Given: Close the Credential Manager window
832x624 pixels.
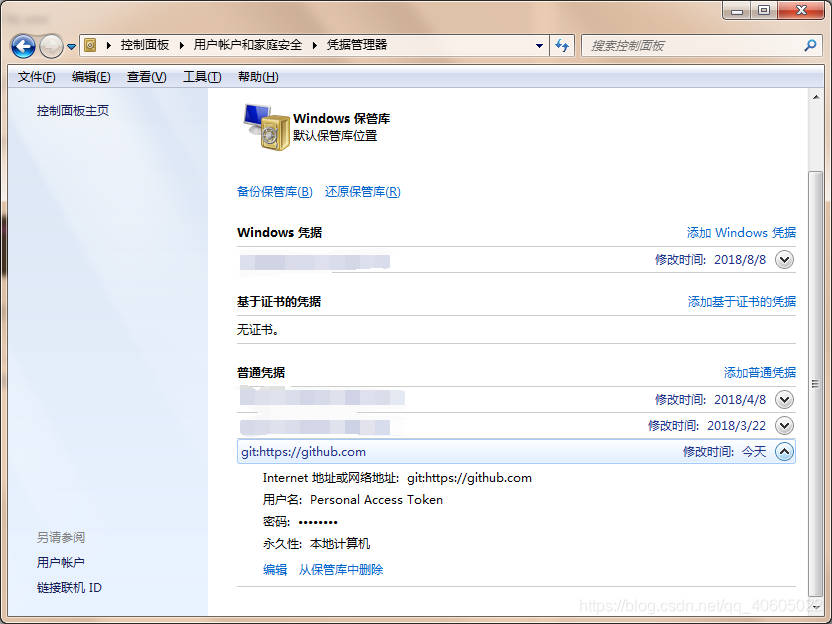Looking at the screenshot, I should (801, 11).
